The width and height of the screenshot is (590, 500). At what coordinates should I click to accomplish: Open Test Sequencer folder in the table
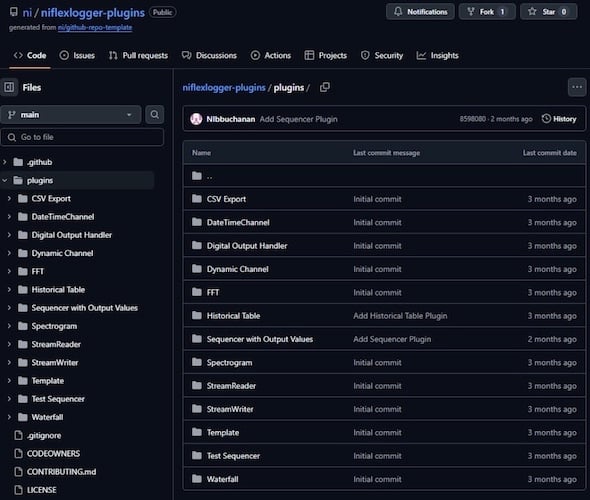pos(233,456)
